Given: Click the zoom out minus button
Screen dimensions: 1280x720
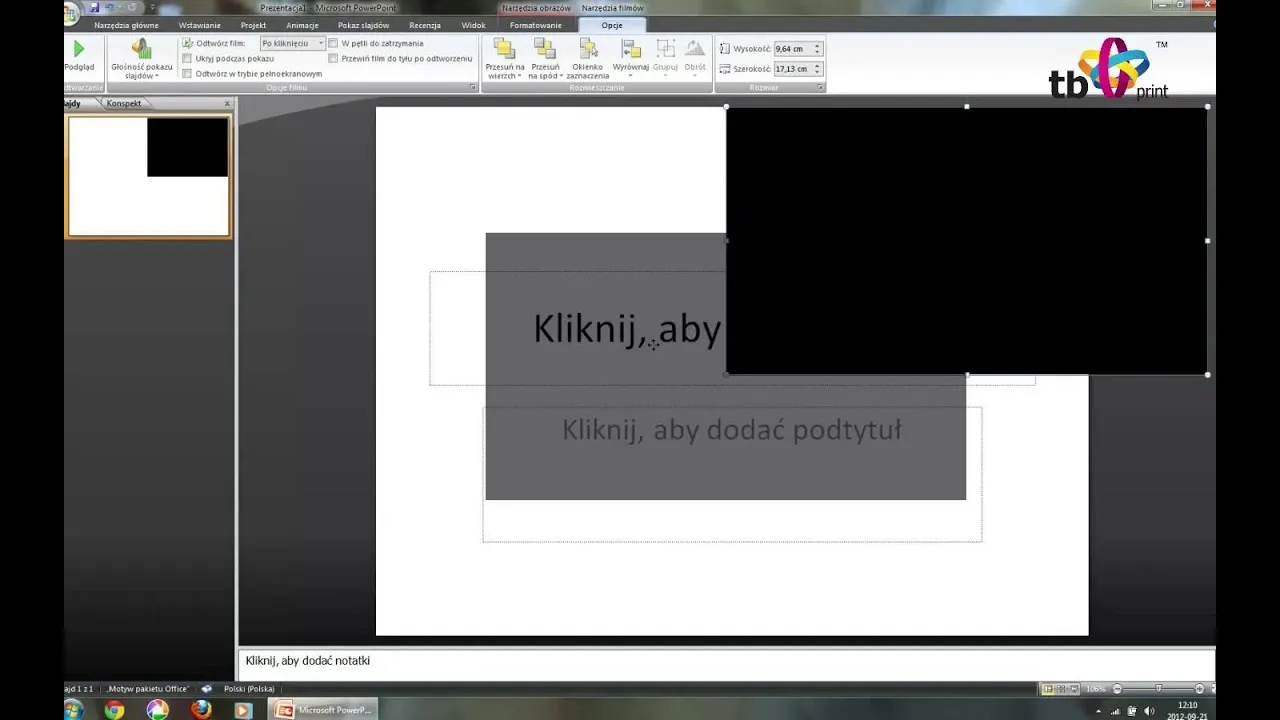Looking at the screenshot, I should 1117,689.
